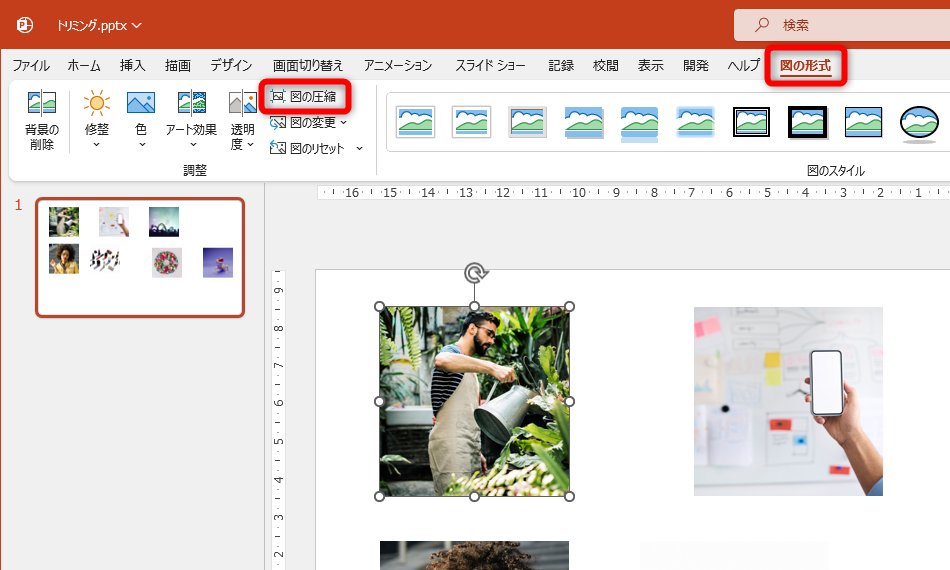Apply the first picture style in the gallery

416,121
